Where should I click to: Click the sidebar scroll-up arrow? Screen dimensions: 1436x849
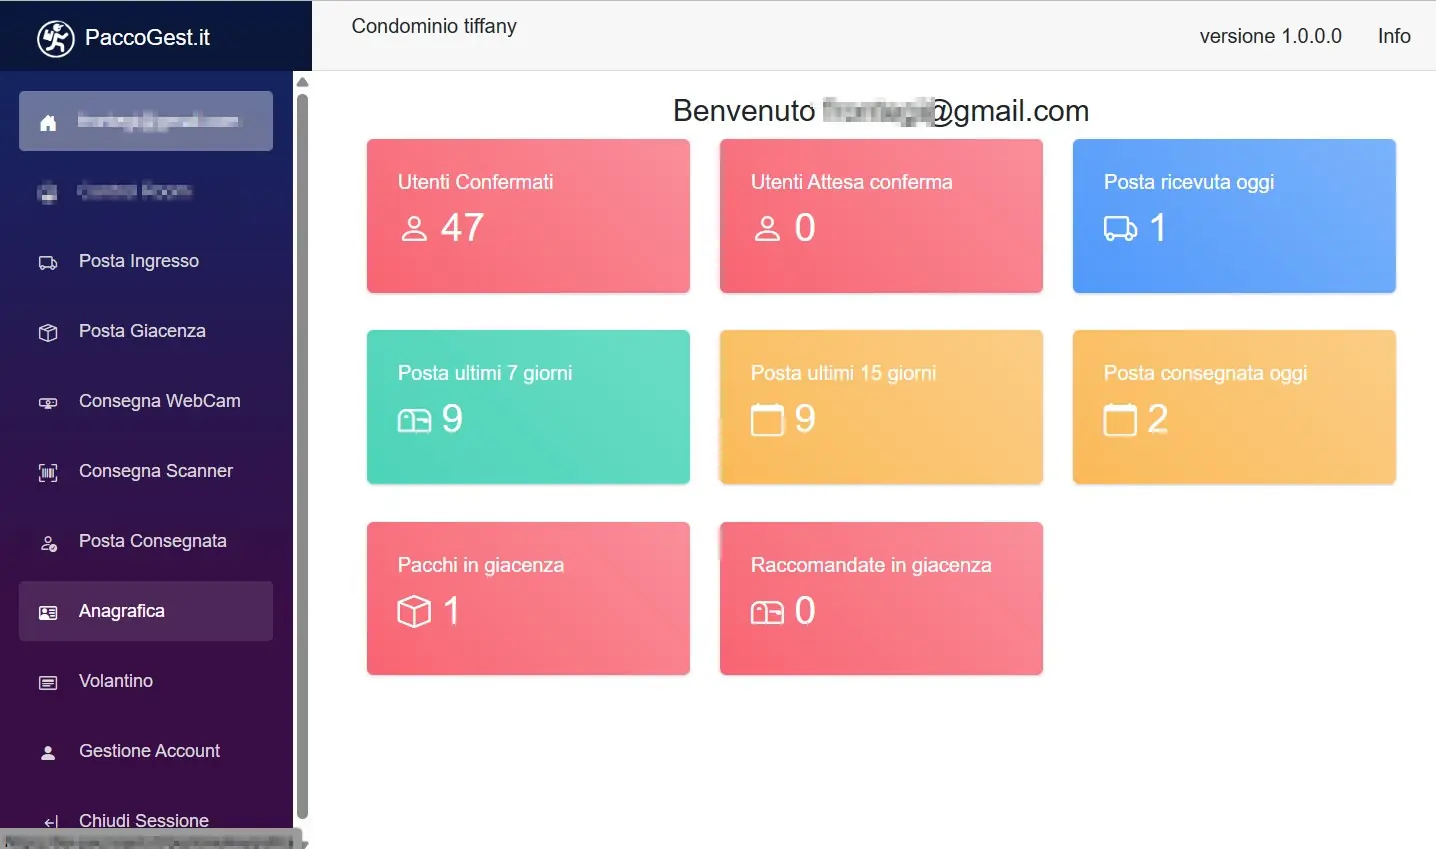pos(302,82)
